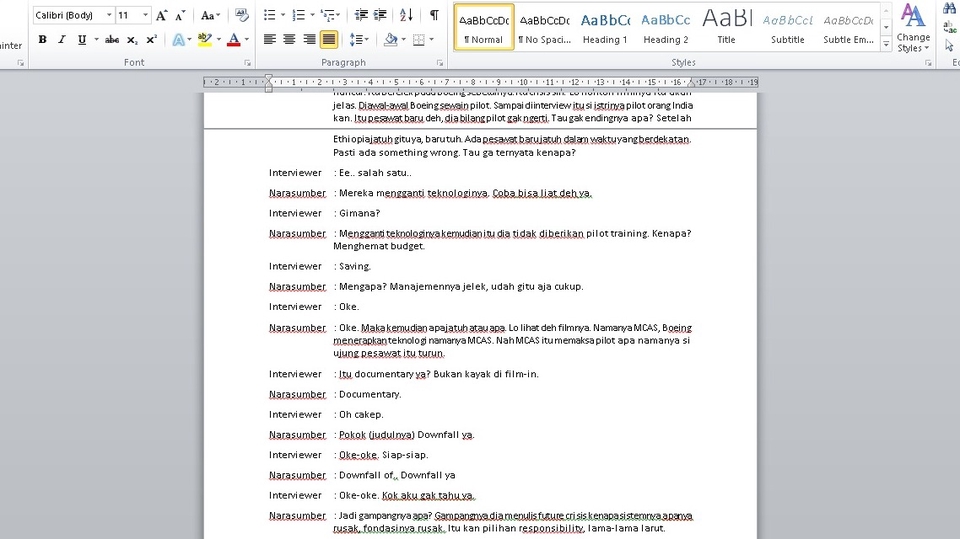
Task: Apply the Title style
Action: click(726, 27)
